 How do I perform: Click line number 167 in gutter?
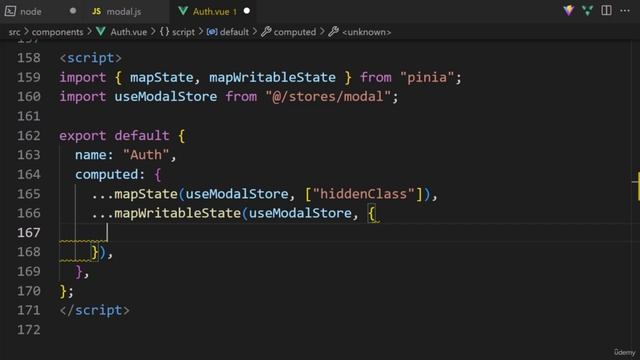click(29, 233)
